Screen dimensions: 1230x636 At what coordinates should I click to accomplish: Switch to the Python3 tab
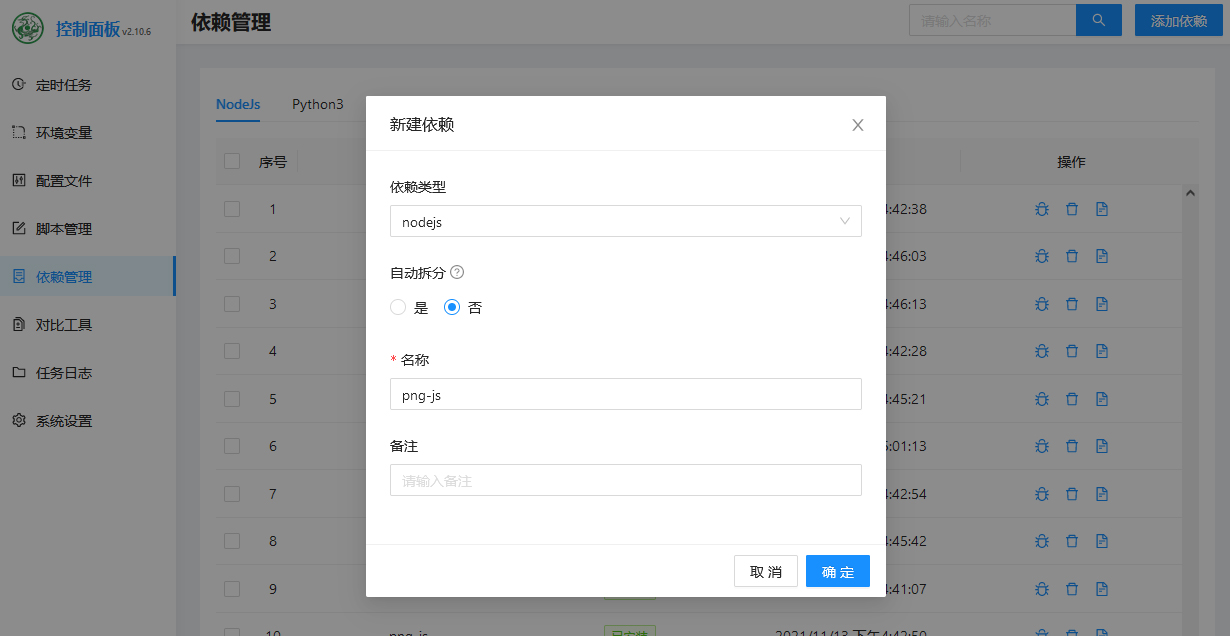(x=317, y=104)
